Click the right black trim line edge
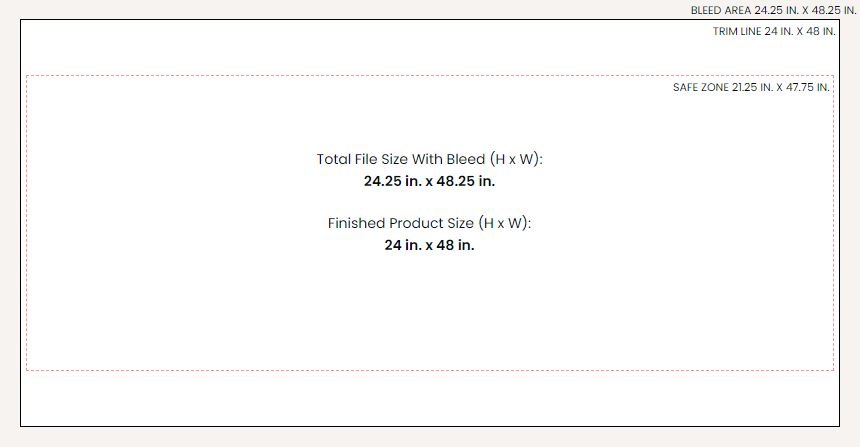 [x=839, y=220]
